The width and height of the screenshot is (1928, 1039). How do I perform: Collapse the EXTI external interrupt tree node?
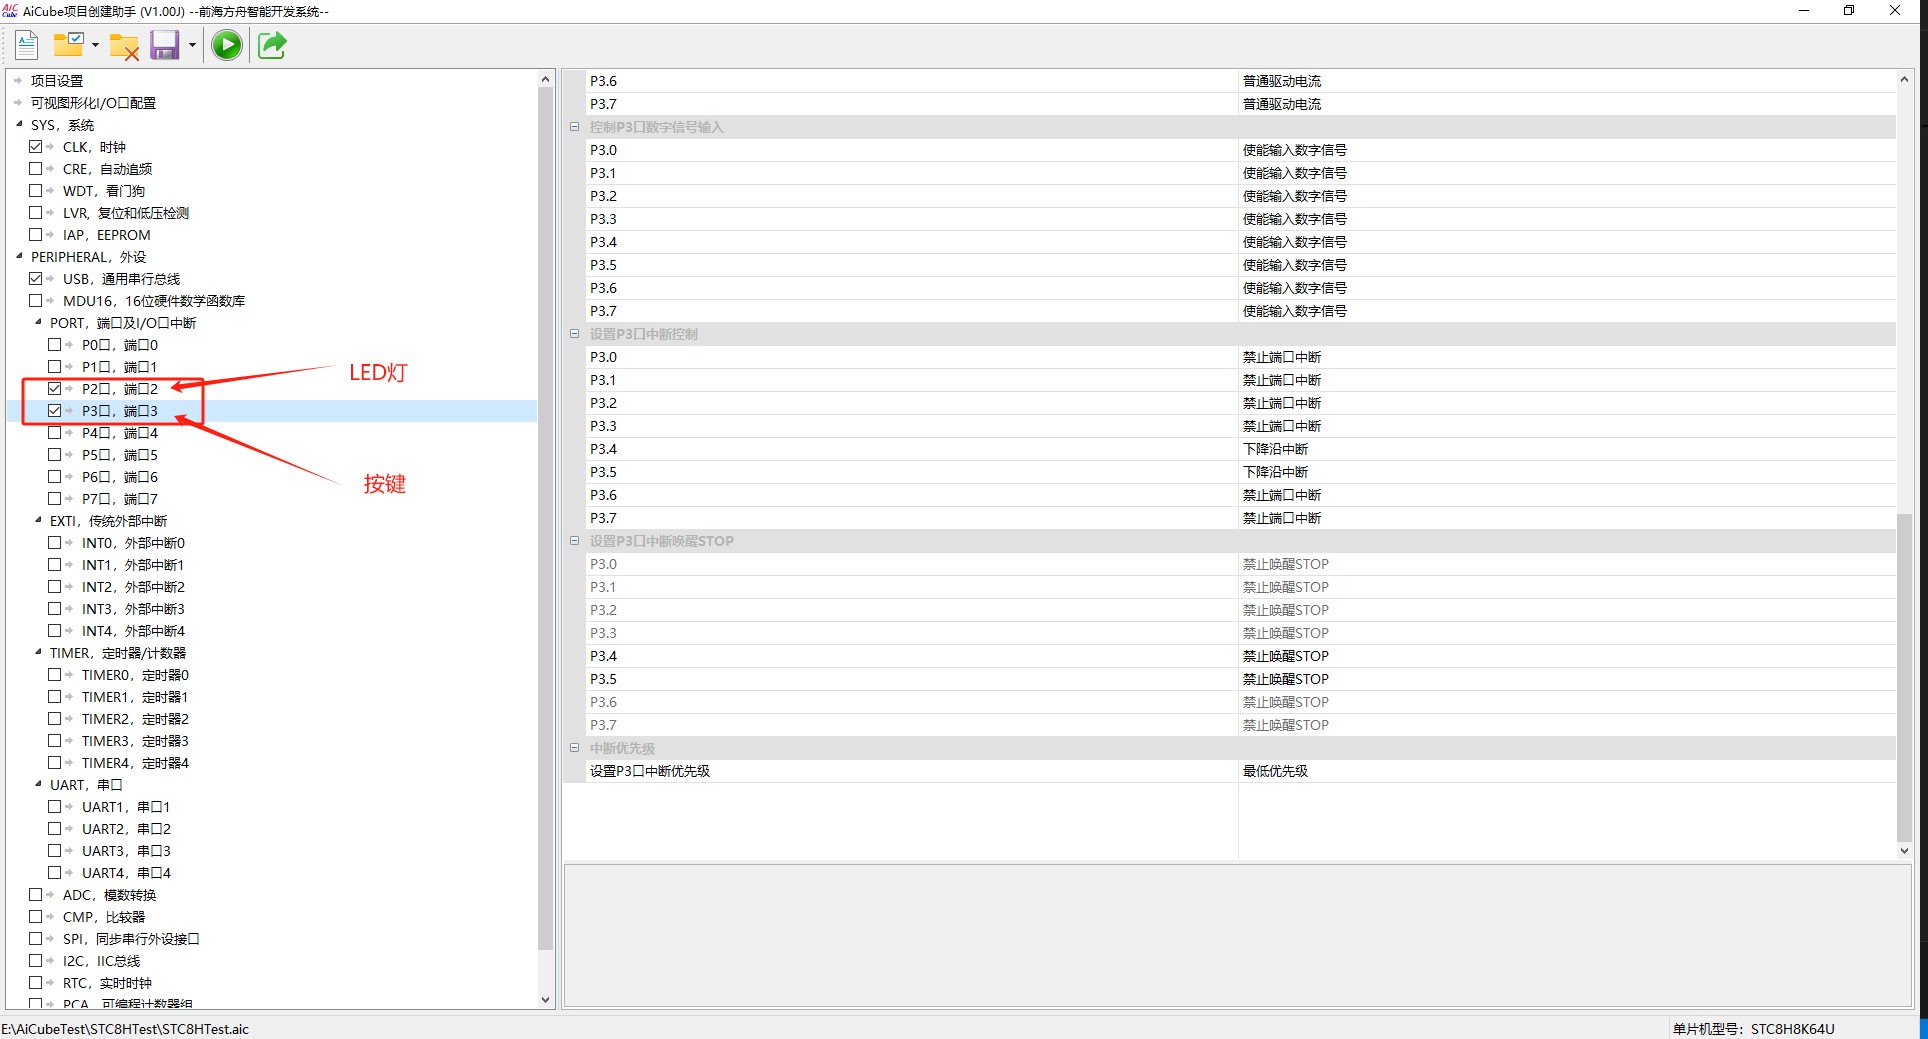pos(38,520)
